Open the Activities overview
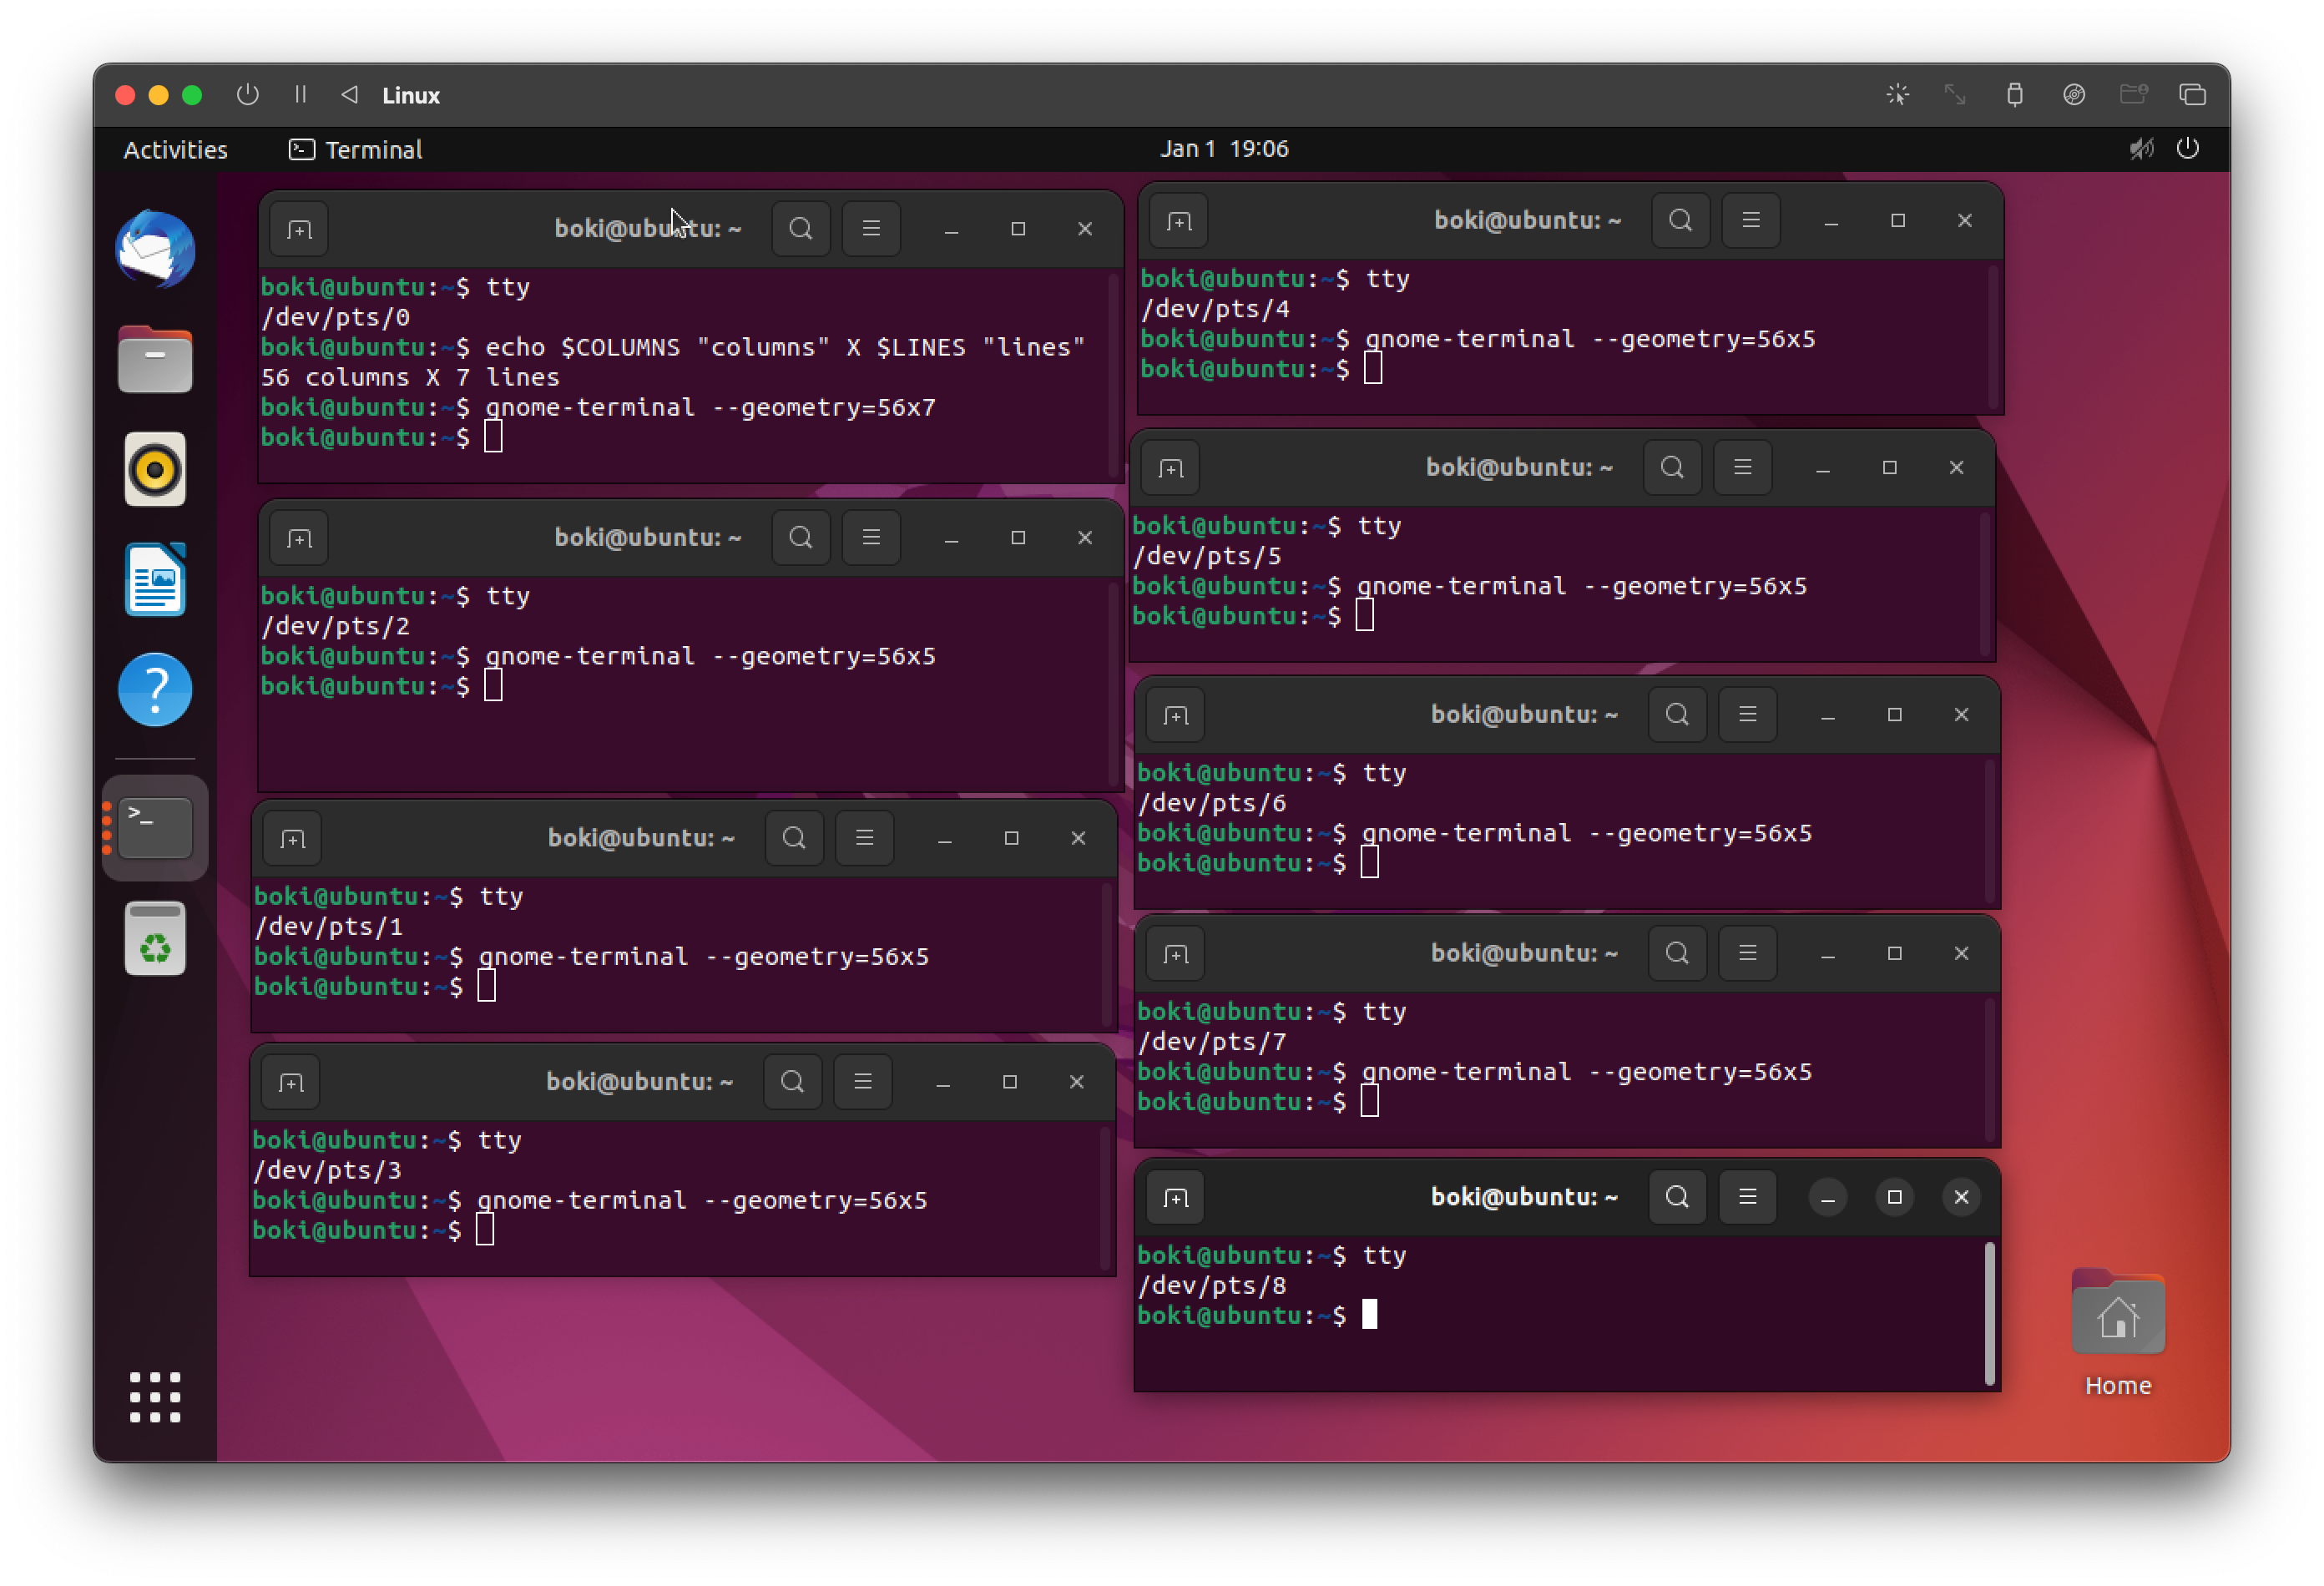 pos(175,150)
